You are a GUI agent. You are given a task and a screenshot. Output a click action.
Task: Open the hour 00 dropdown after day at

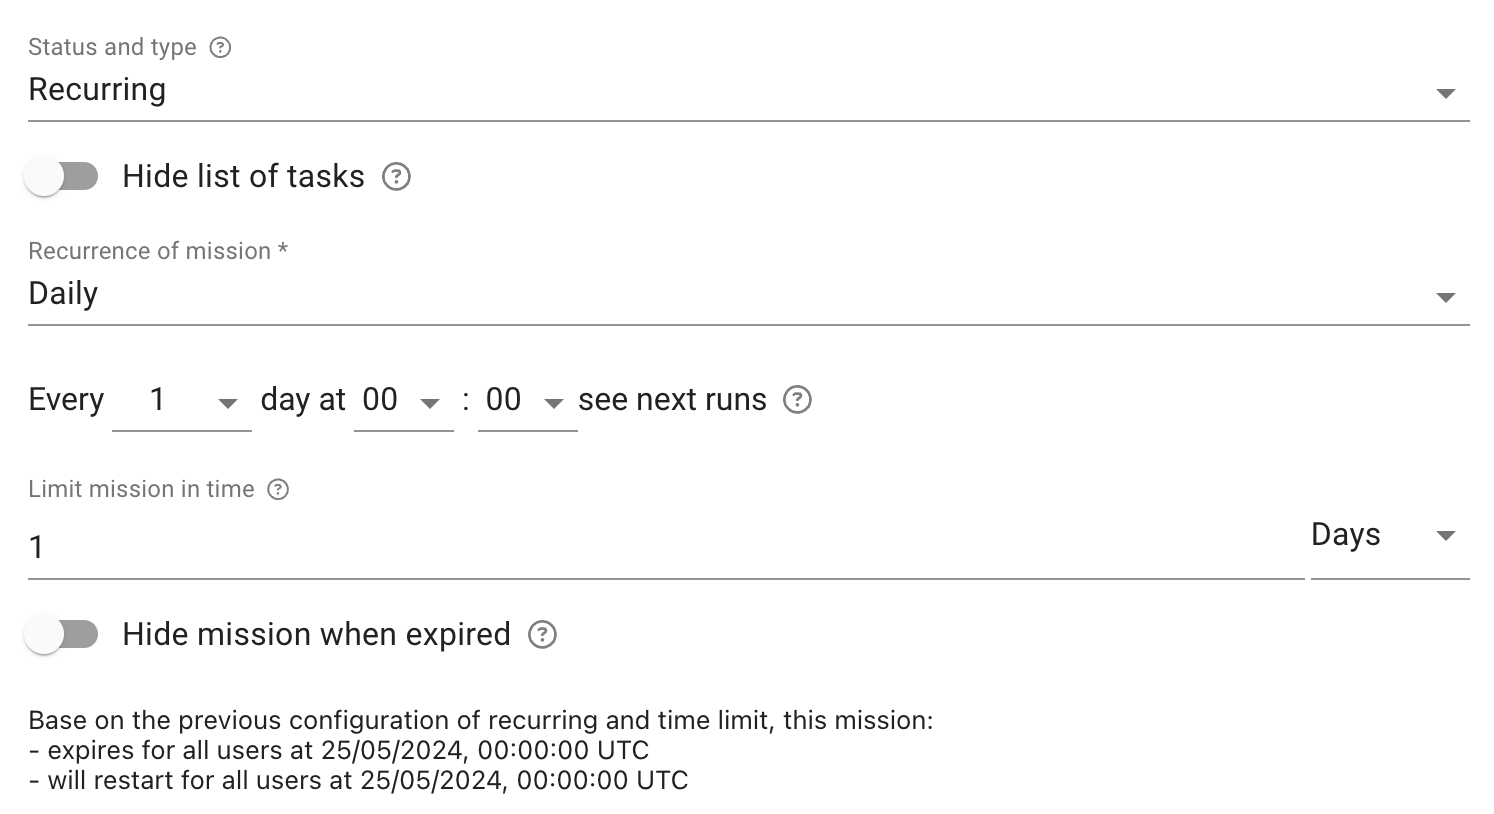coord(404,401)
